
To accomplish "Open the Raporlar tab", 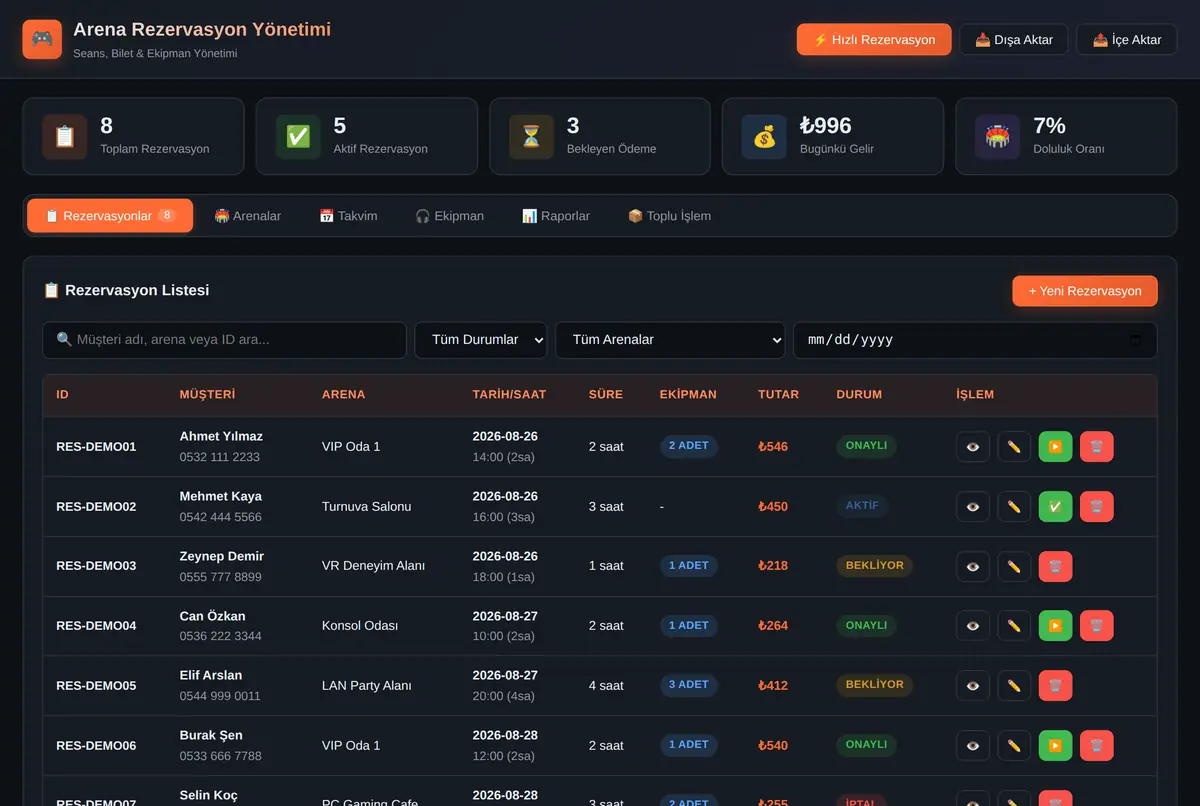I will [x=556, y=216].
